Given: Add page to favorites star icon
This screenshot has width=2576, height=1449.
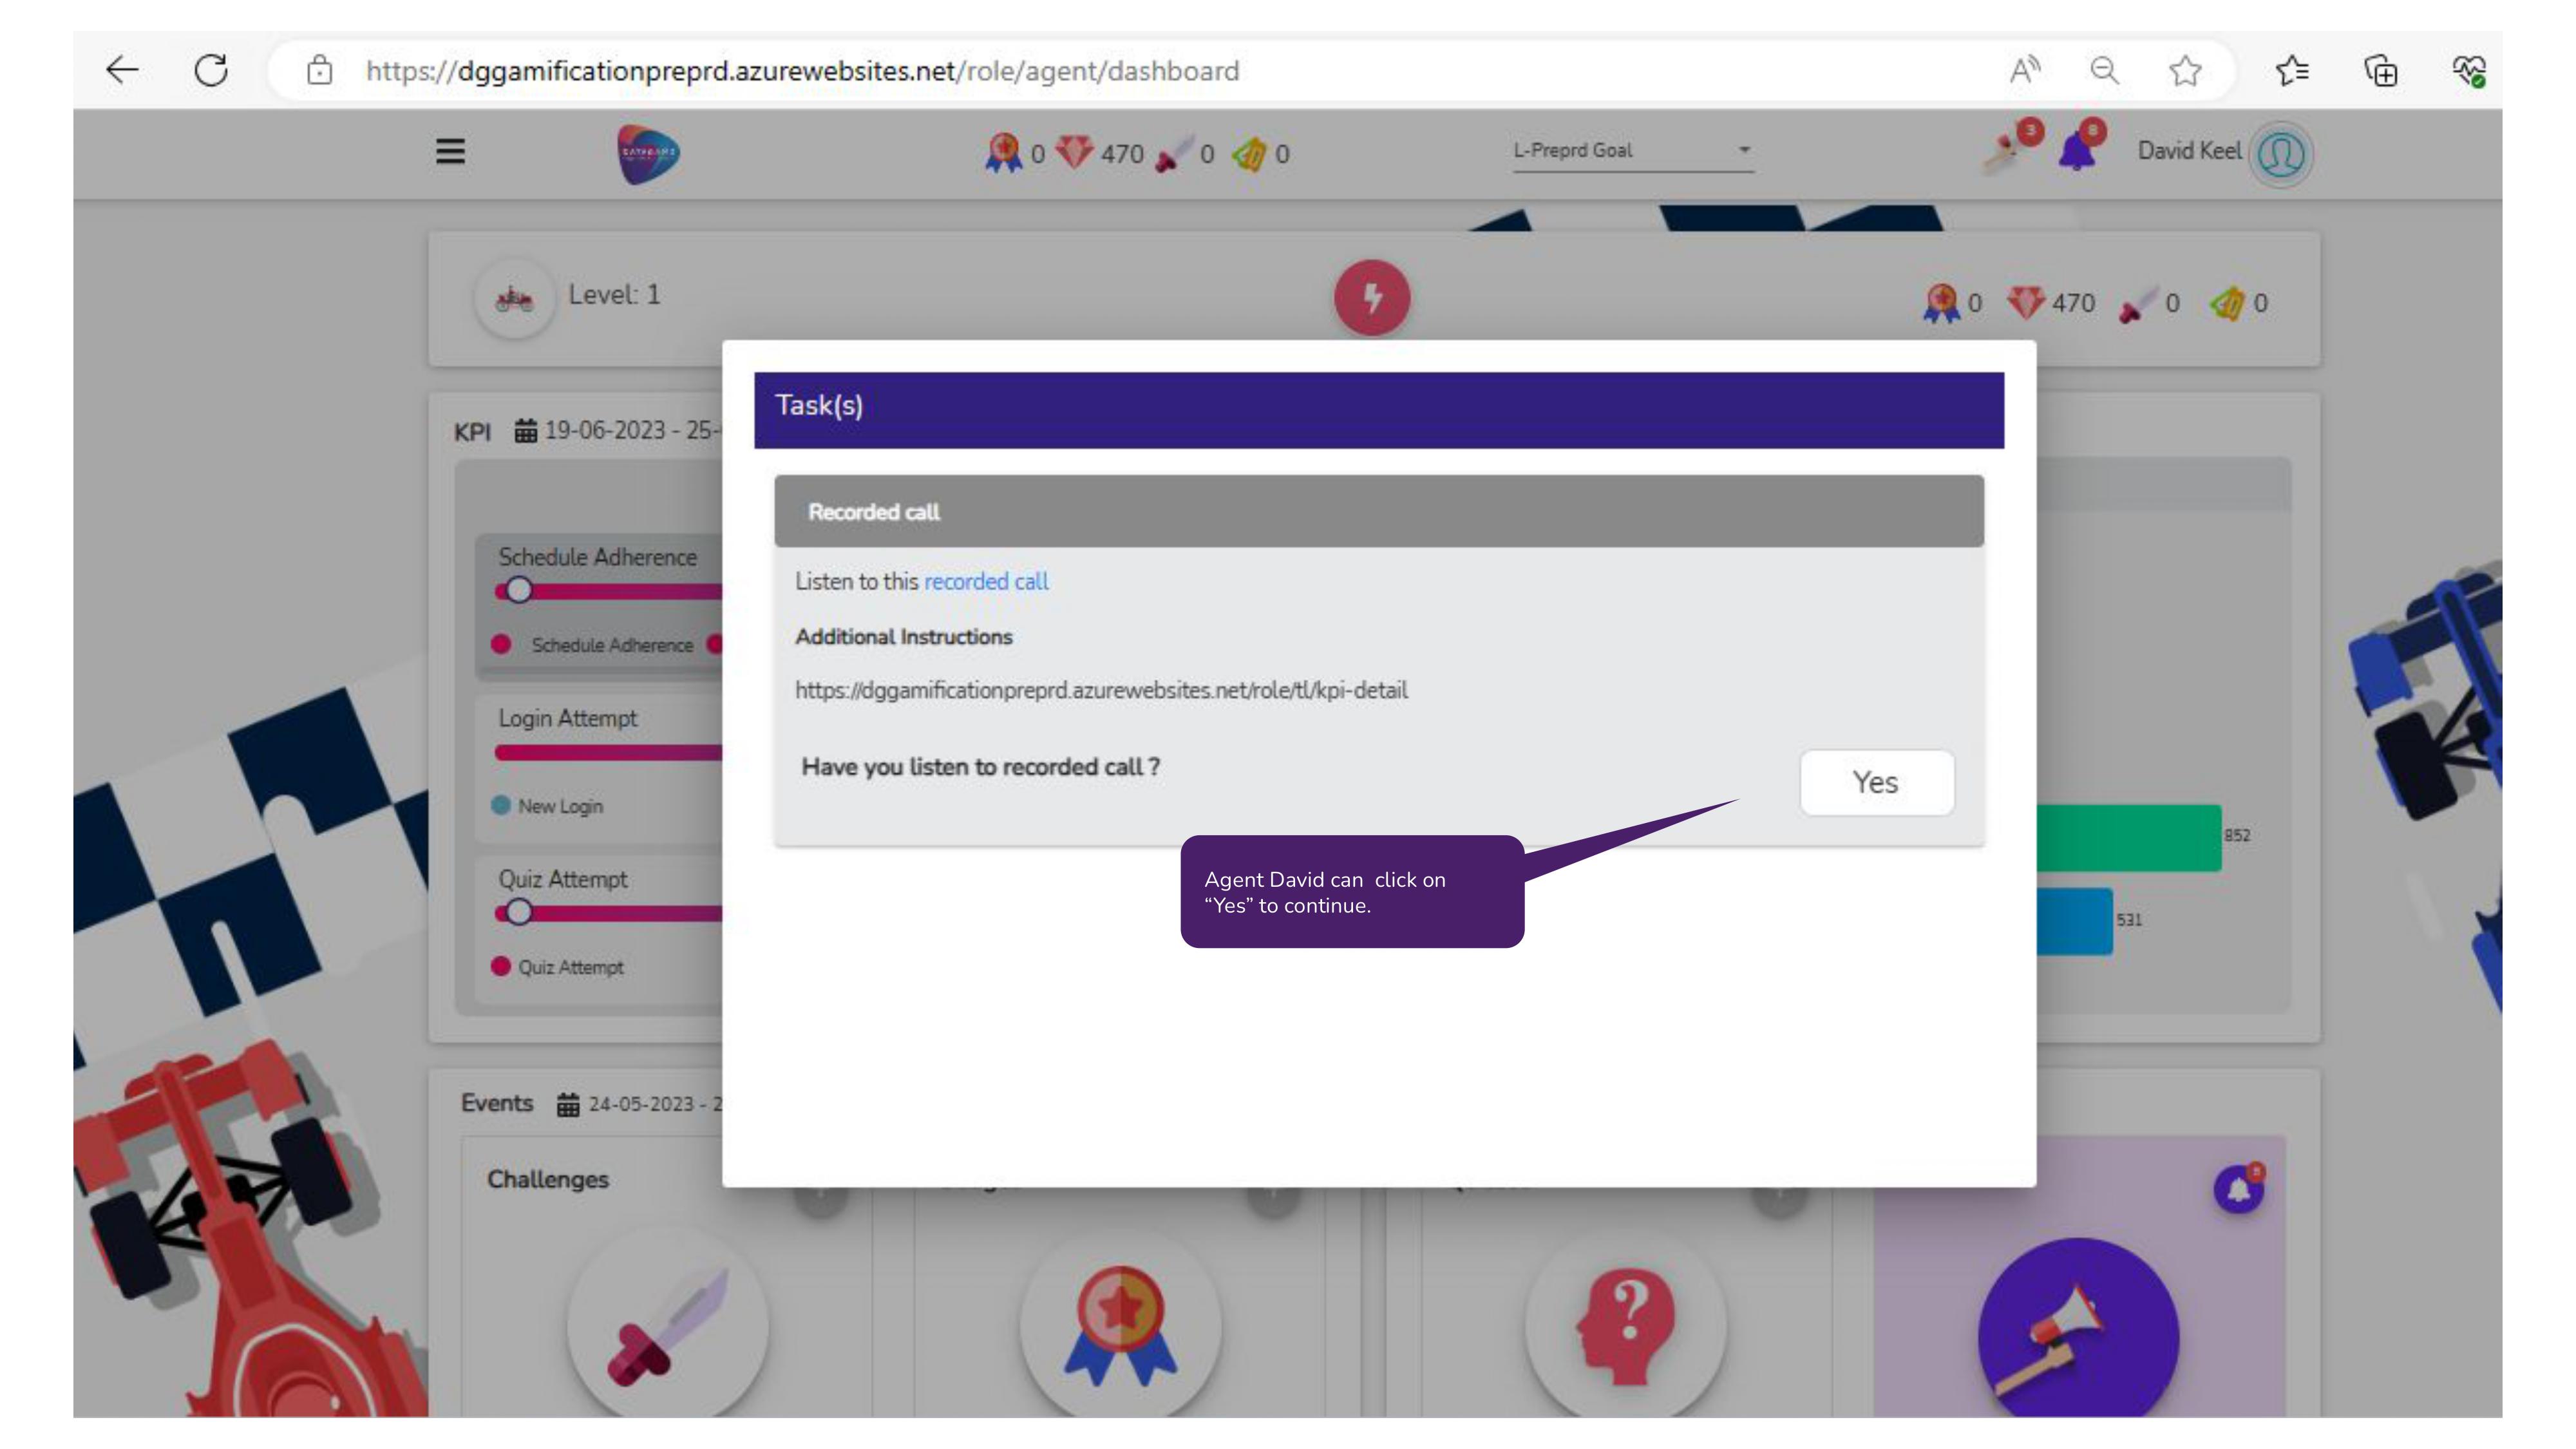Looking at the screenshot, I should point(2185,70).
